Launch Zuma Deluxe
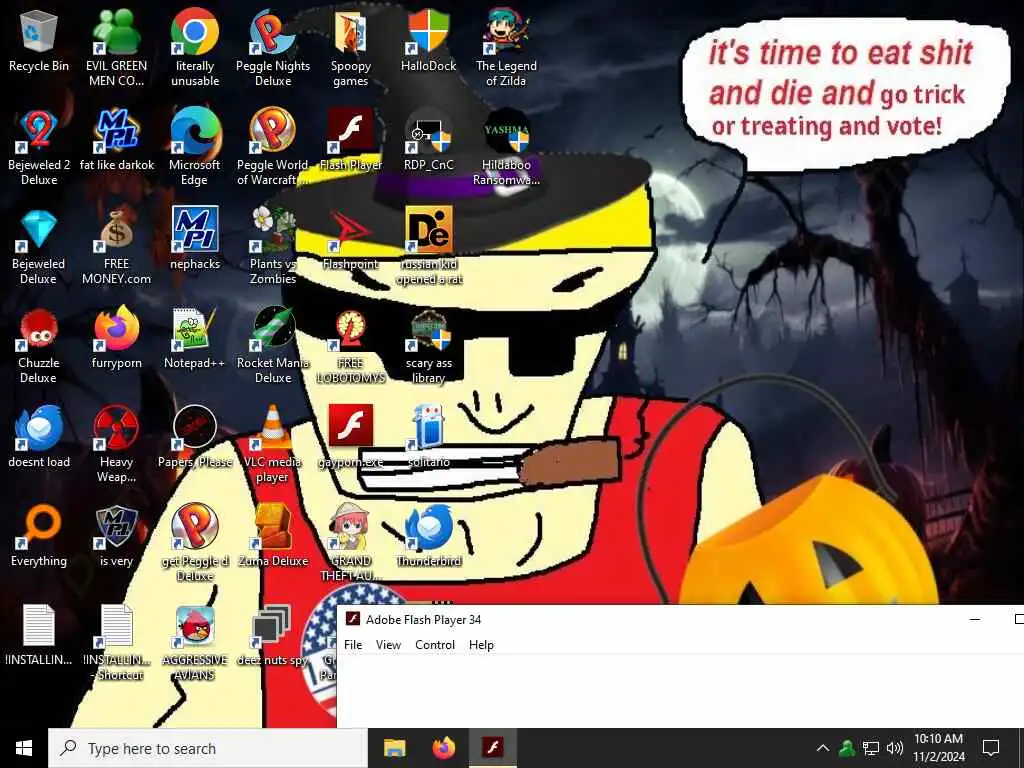This screenshot has width=1024, height=768. coord(273,536)
